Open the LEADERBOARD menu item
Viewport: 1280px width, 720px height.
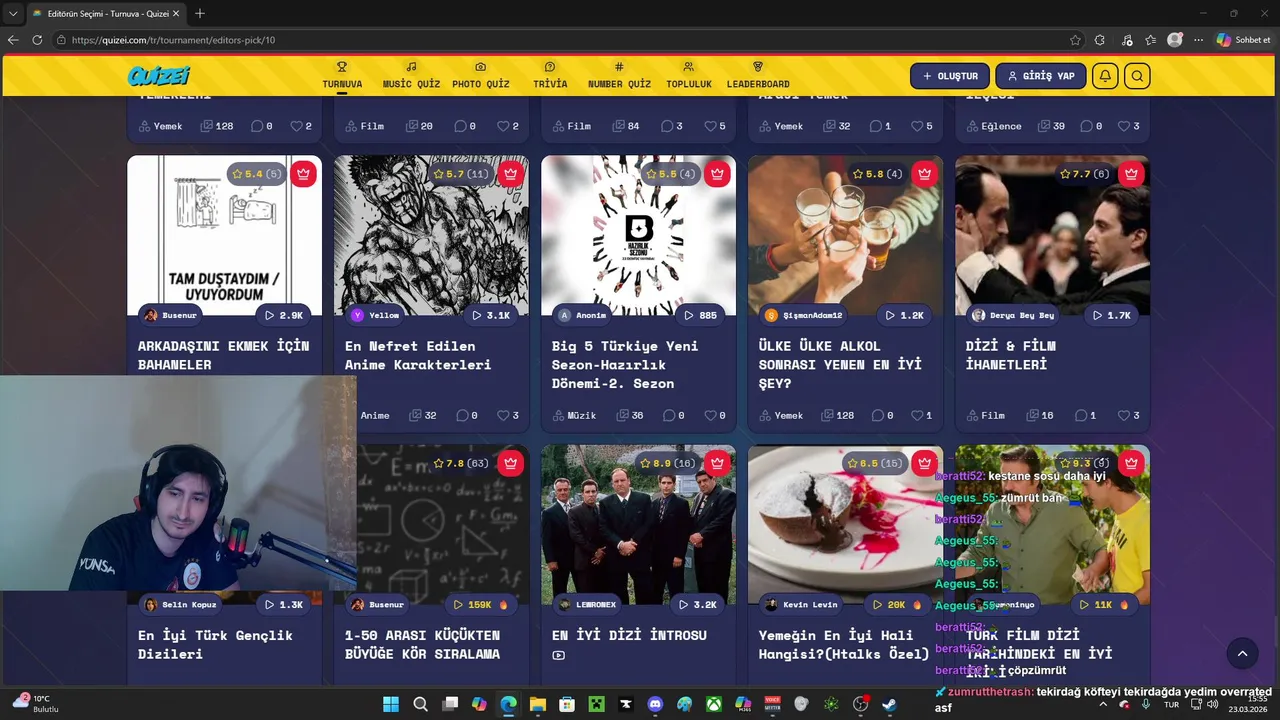(758, 76)
